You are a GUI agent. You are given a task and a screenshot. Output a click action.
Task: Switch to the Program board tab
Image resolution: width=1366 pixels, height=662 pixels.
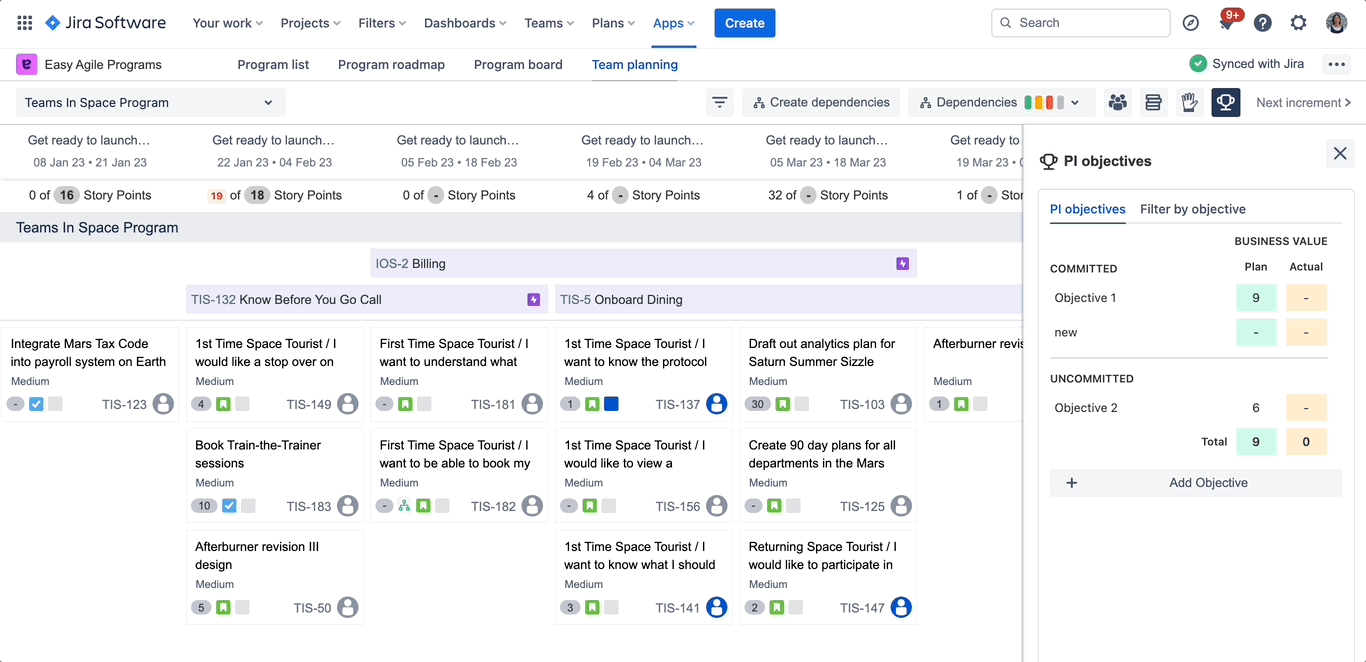click(518, 65)
